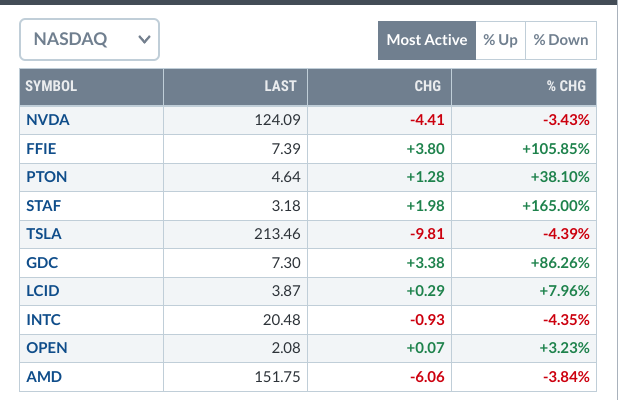Open the NVDA symbol link
Viewport: 618px width, 400px height.
tap(48, 120)
